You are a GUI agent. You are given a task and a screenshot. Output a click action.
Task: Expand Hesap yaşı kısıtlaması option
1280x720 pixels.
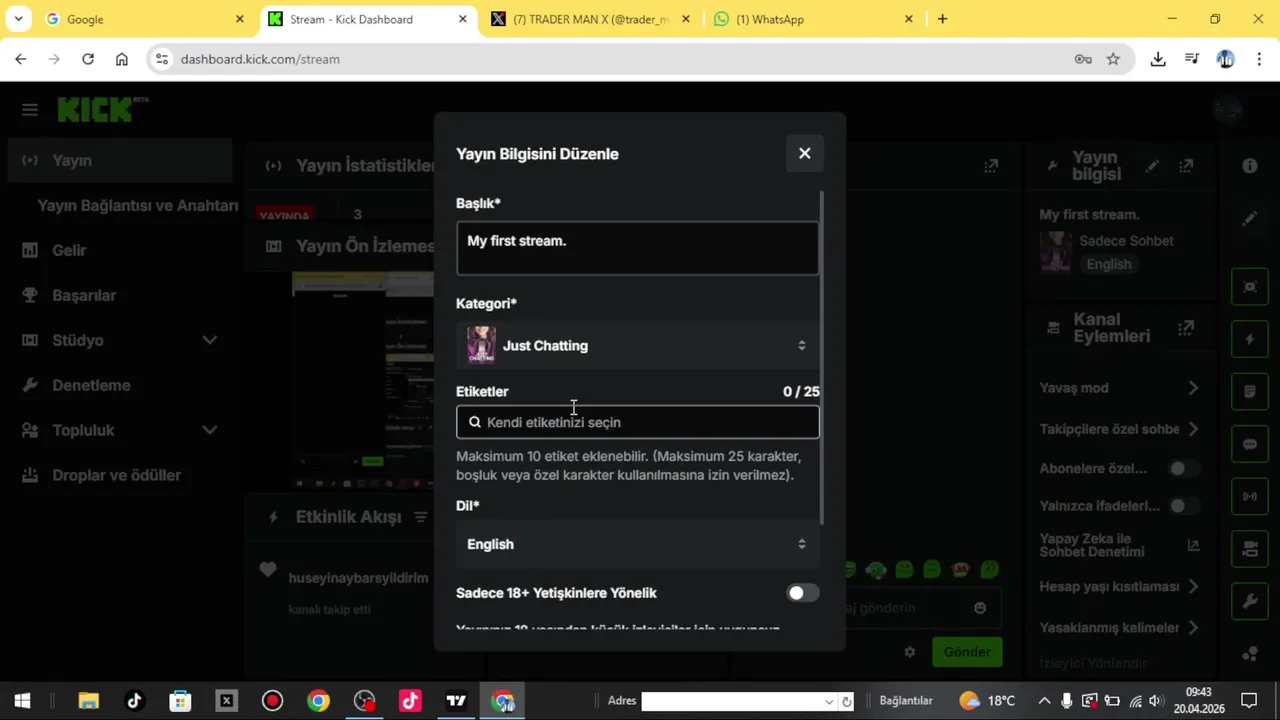(x=1193, y=586)
